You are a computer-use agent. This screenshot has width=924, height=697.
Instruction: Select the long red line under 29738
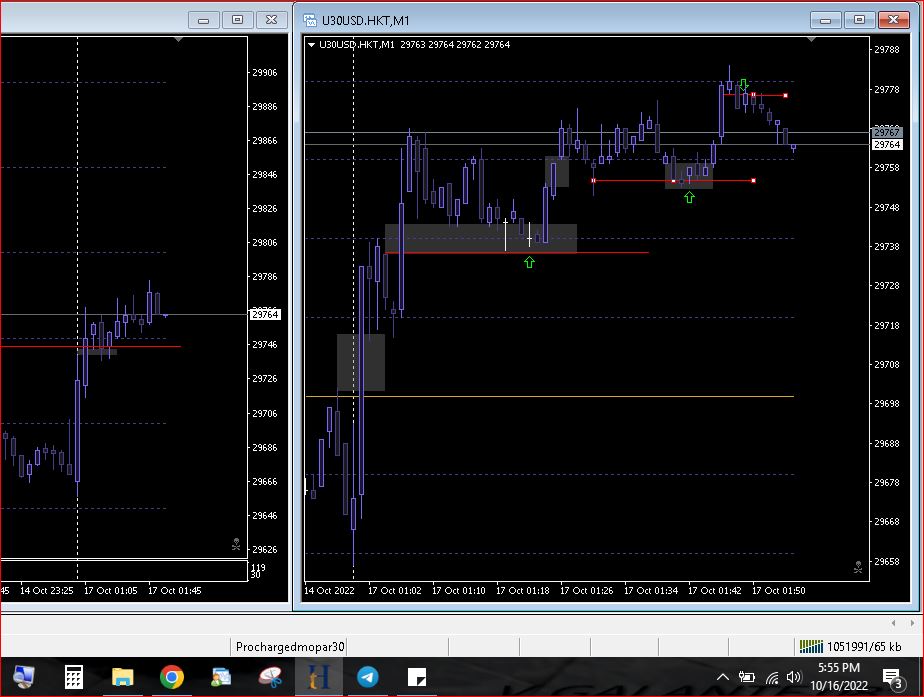coord(600,252)
